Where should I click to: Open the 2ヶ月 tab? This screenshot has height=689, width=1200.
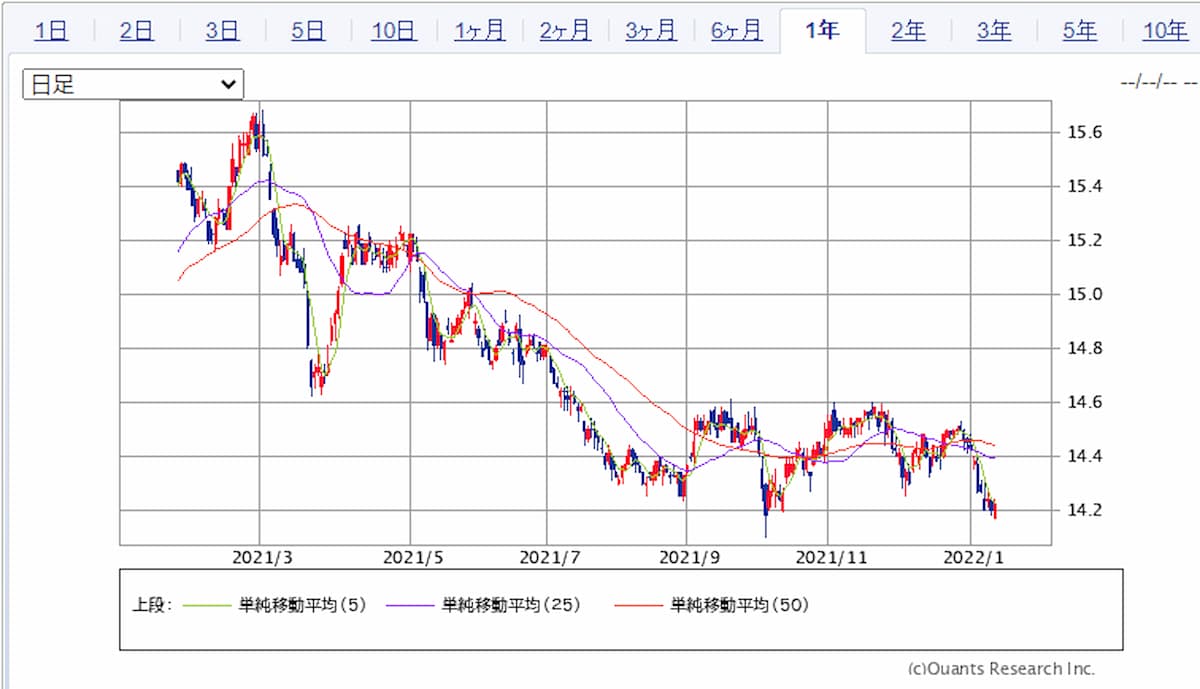pos(565,31)
